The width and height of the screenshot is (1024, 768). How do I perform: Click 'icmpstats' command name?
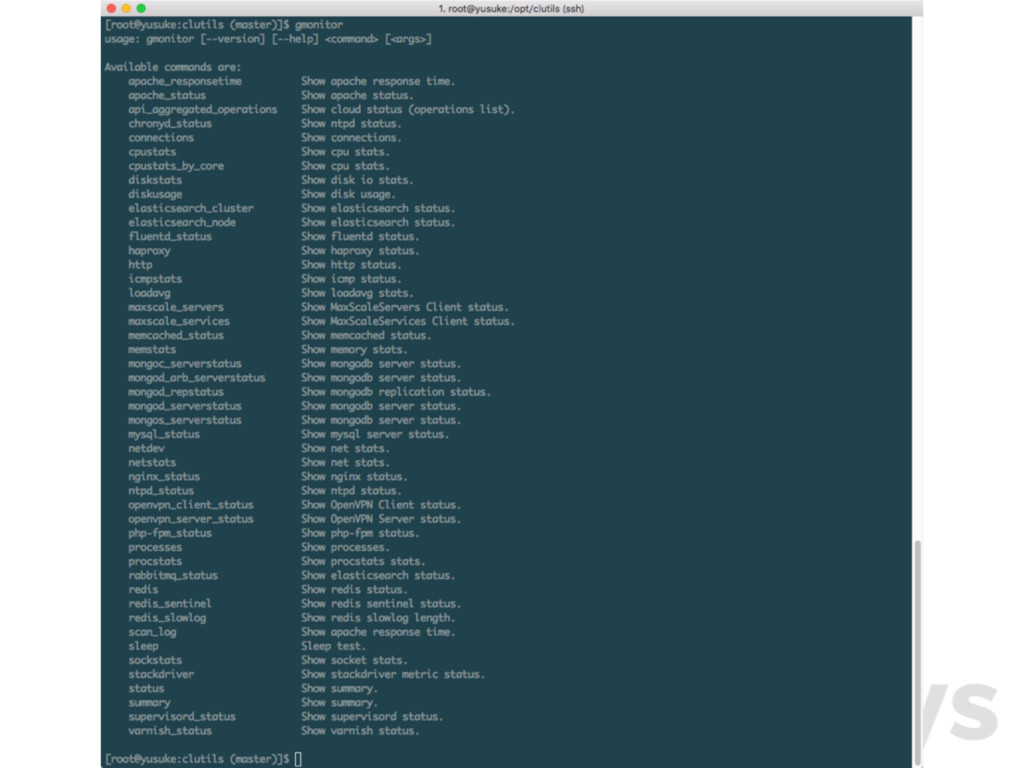(155, 279)
